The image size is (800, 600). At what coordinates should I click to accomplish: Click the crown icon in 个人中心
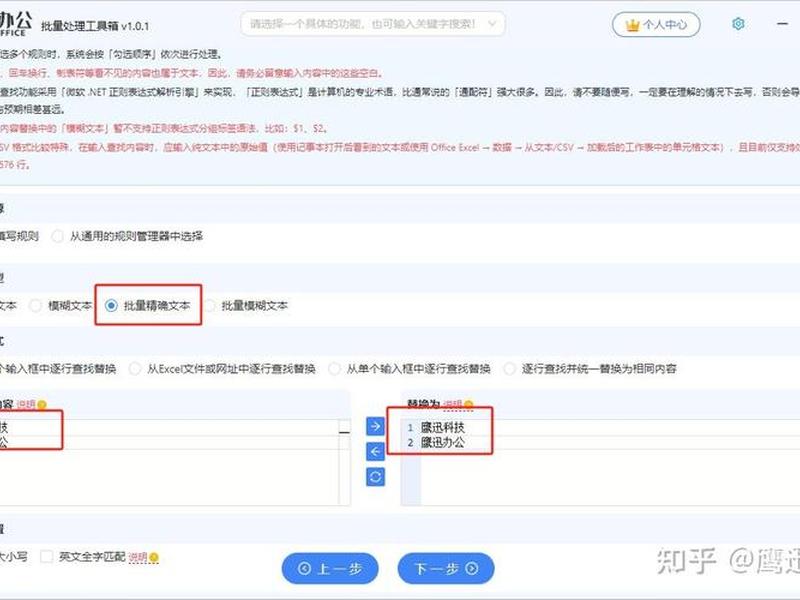pyautogui.click(x=632, y=25)
